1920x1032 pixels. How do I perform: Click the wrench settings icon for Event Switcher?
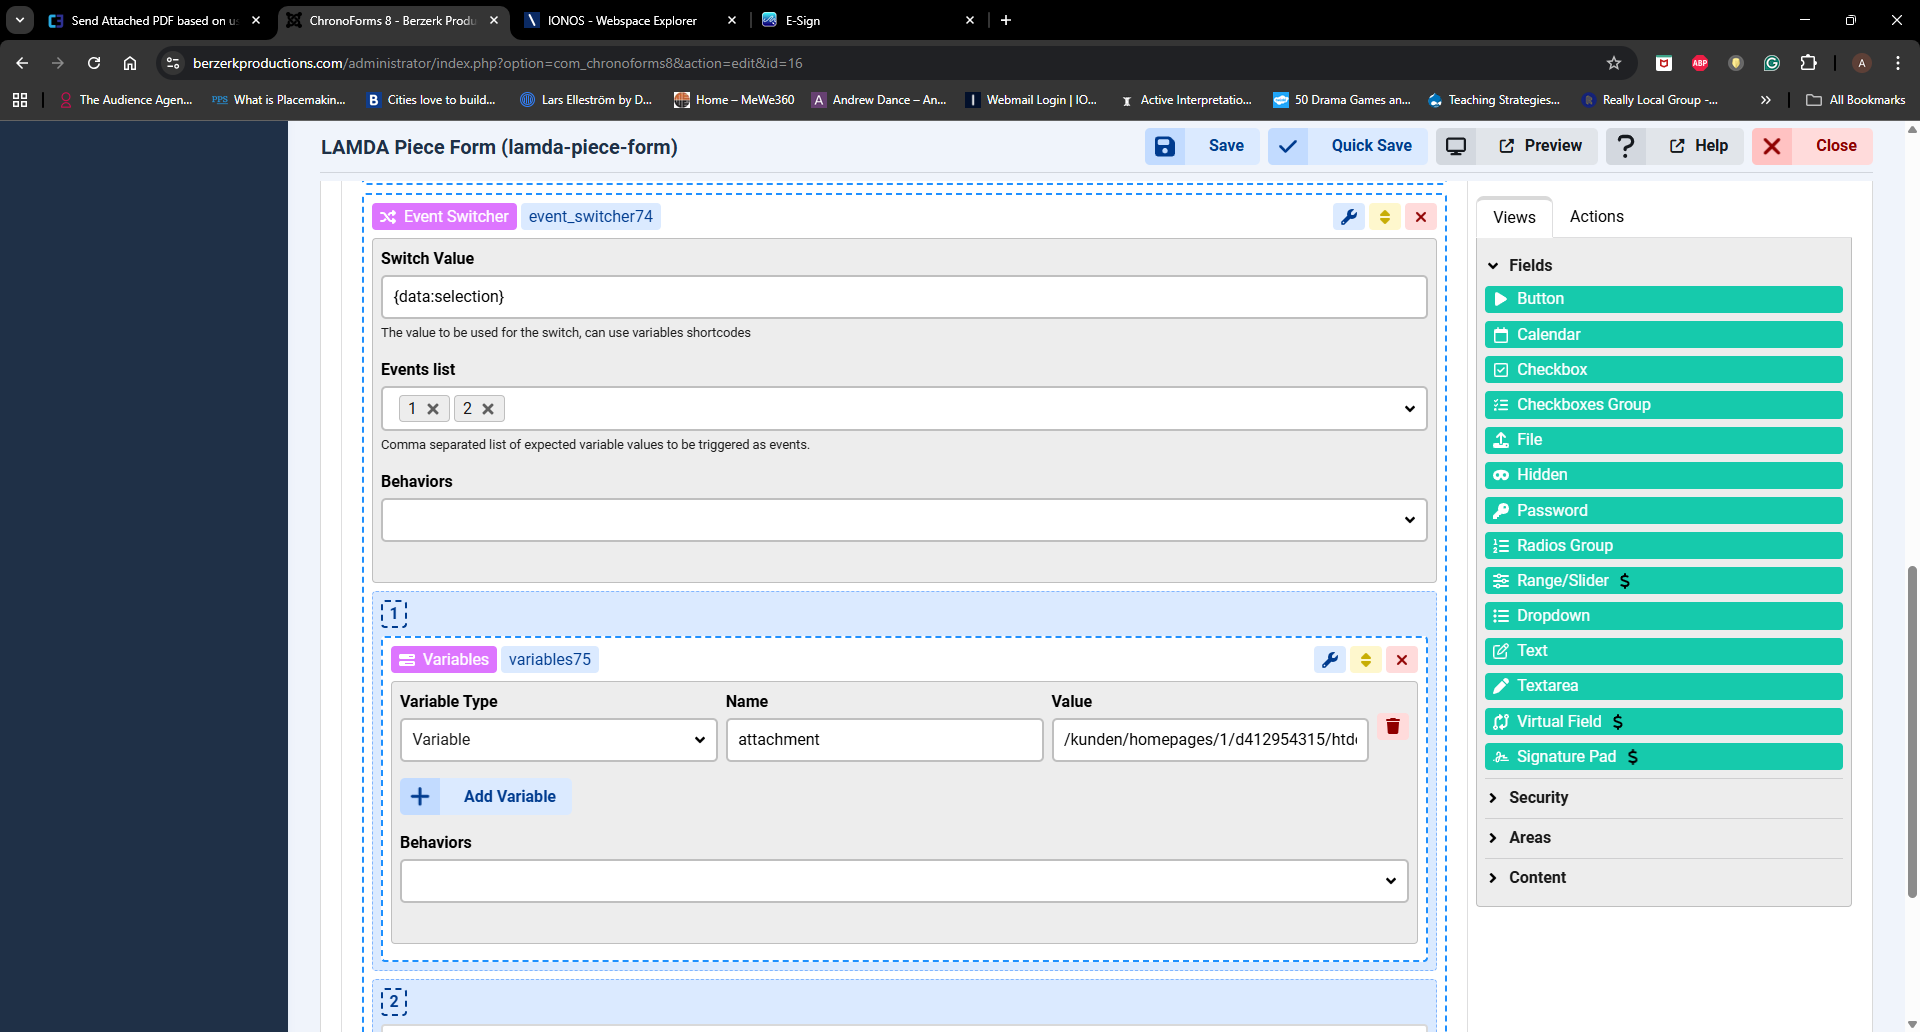point(1349,217)
